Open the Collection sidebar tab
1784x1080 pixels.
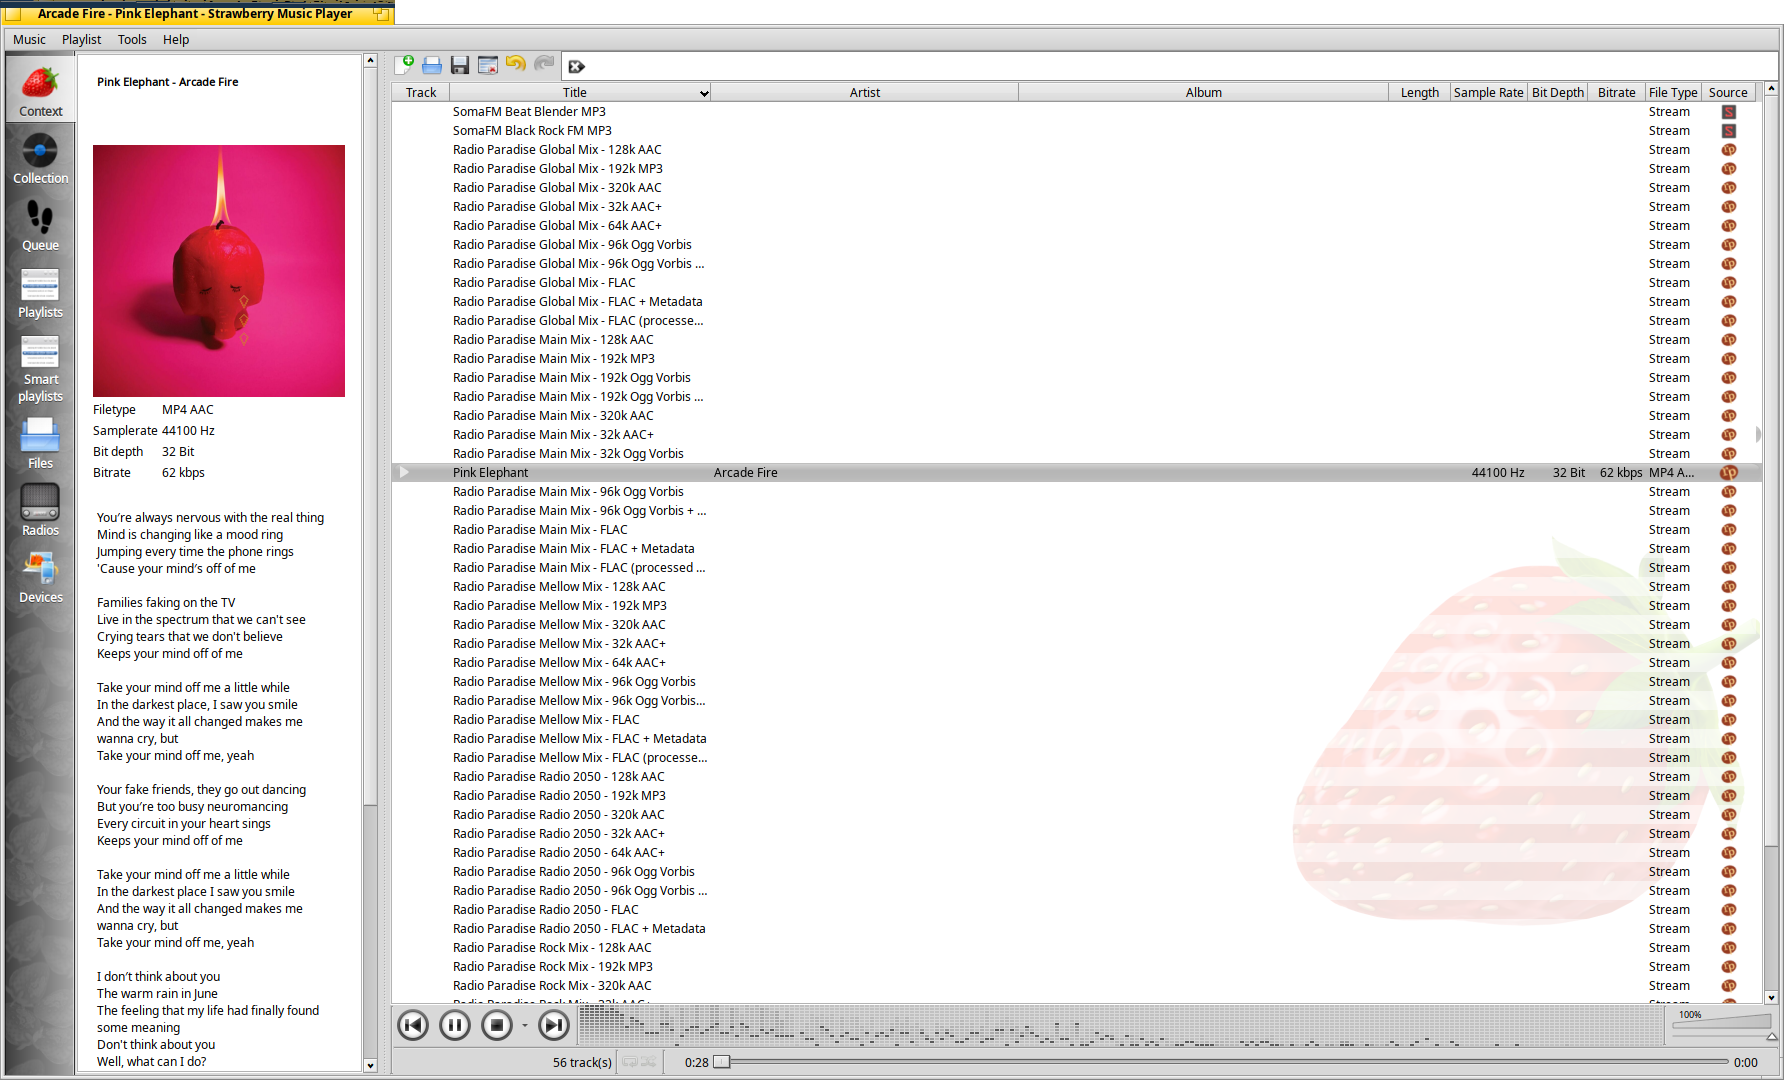click(40, 159)
